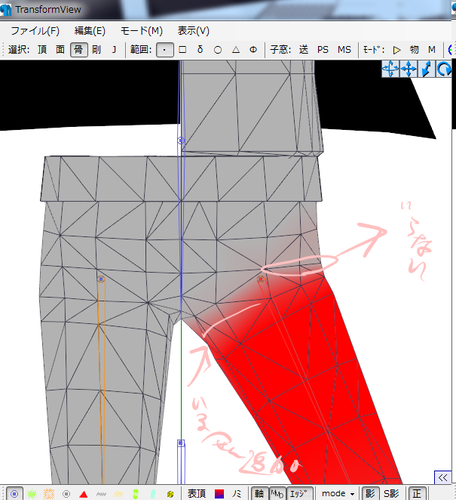Screen dimensions: 456x500
Task: Click the four-arrow move view icon
Action: [x=408, y=69]
